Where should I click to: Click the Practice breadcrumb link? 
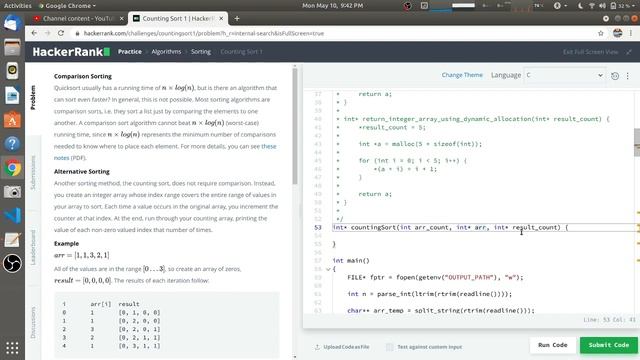point(130,52)
